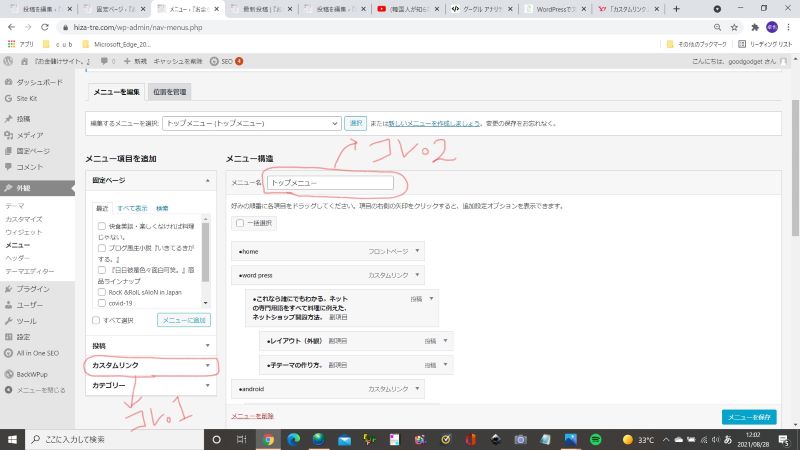Open the Windows Start menu
Image resolution: width=800 pixels, height=450 pixels.
click(x=12, y=439)
